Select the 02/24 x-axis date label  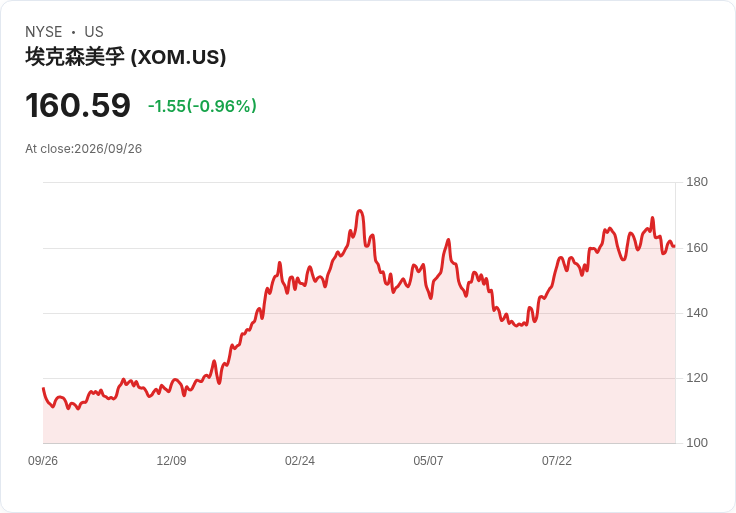(299, 460)
